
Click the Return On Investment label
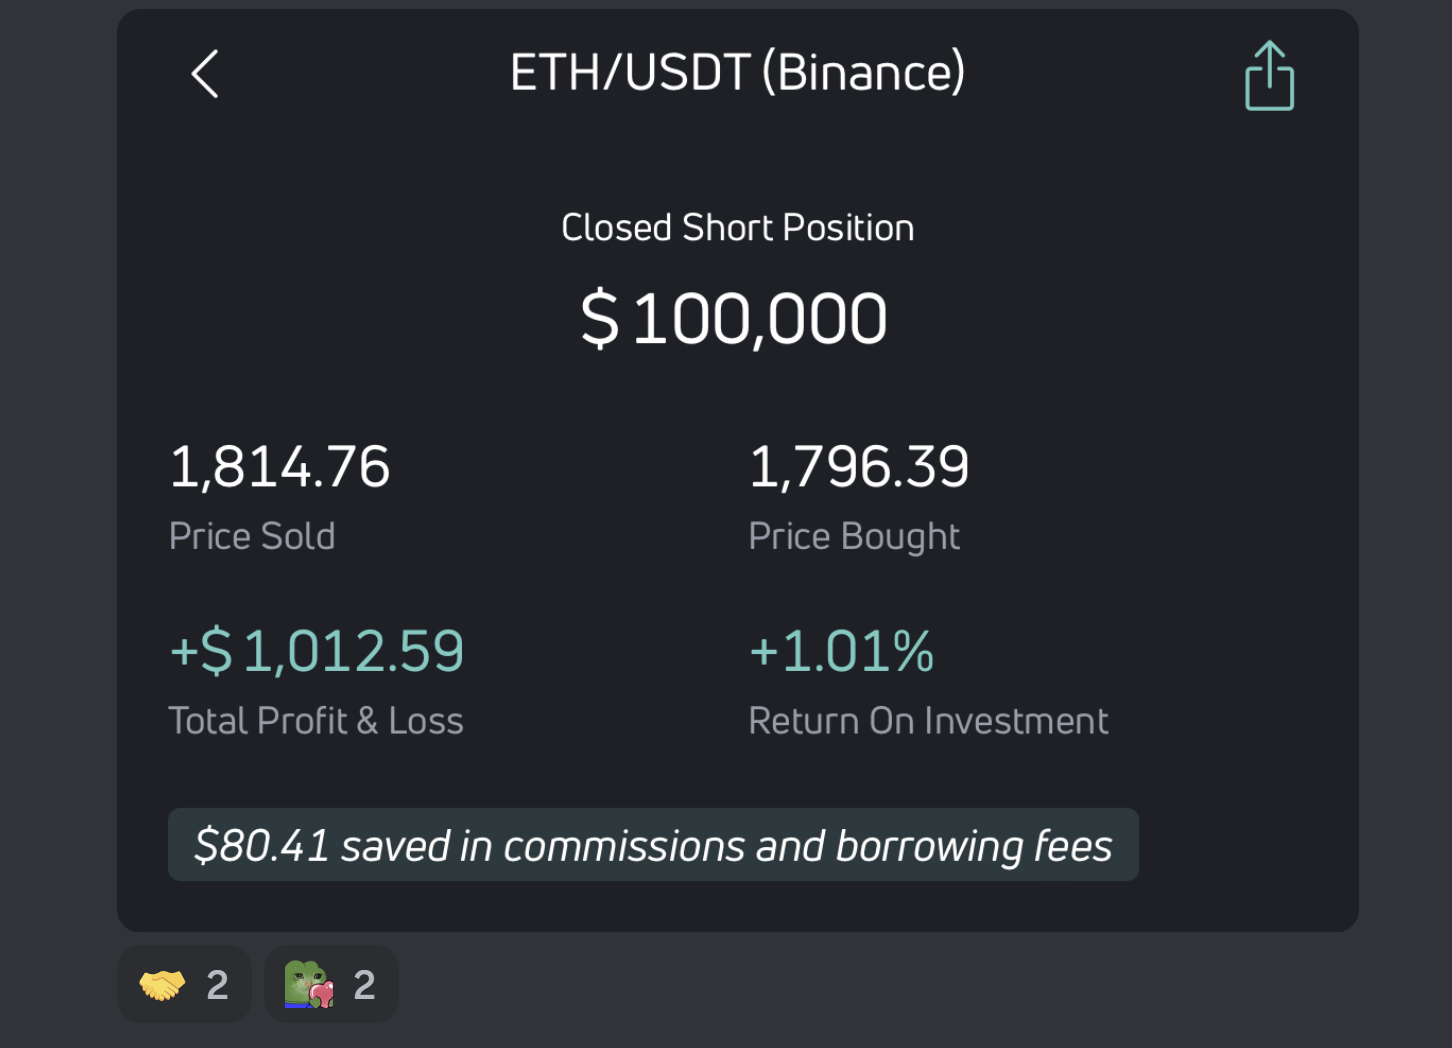click(x=928, y=721)
